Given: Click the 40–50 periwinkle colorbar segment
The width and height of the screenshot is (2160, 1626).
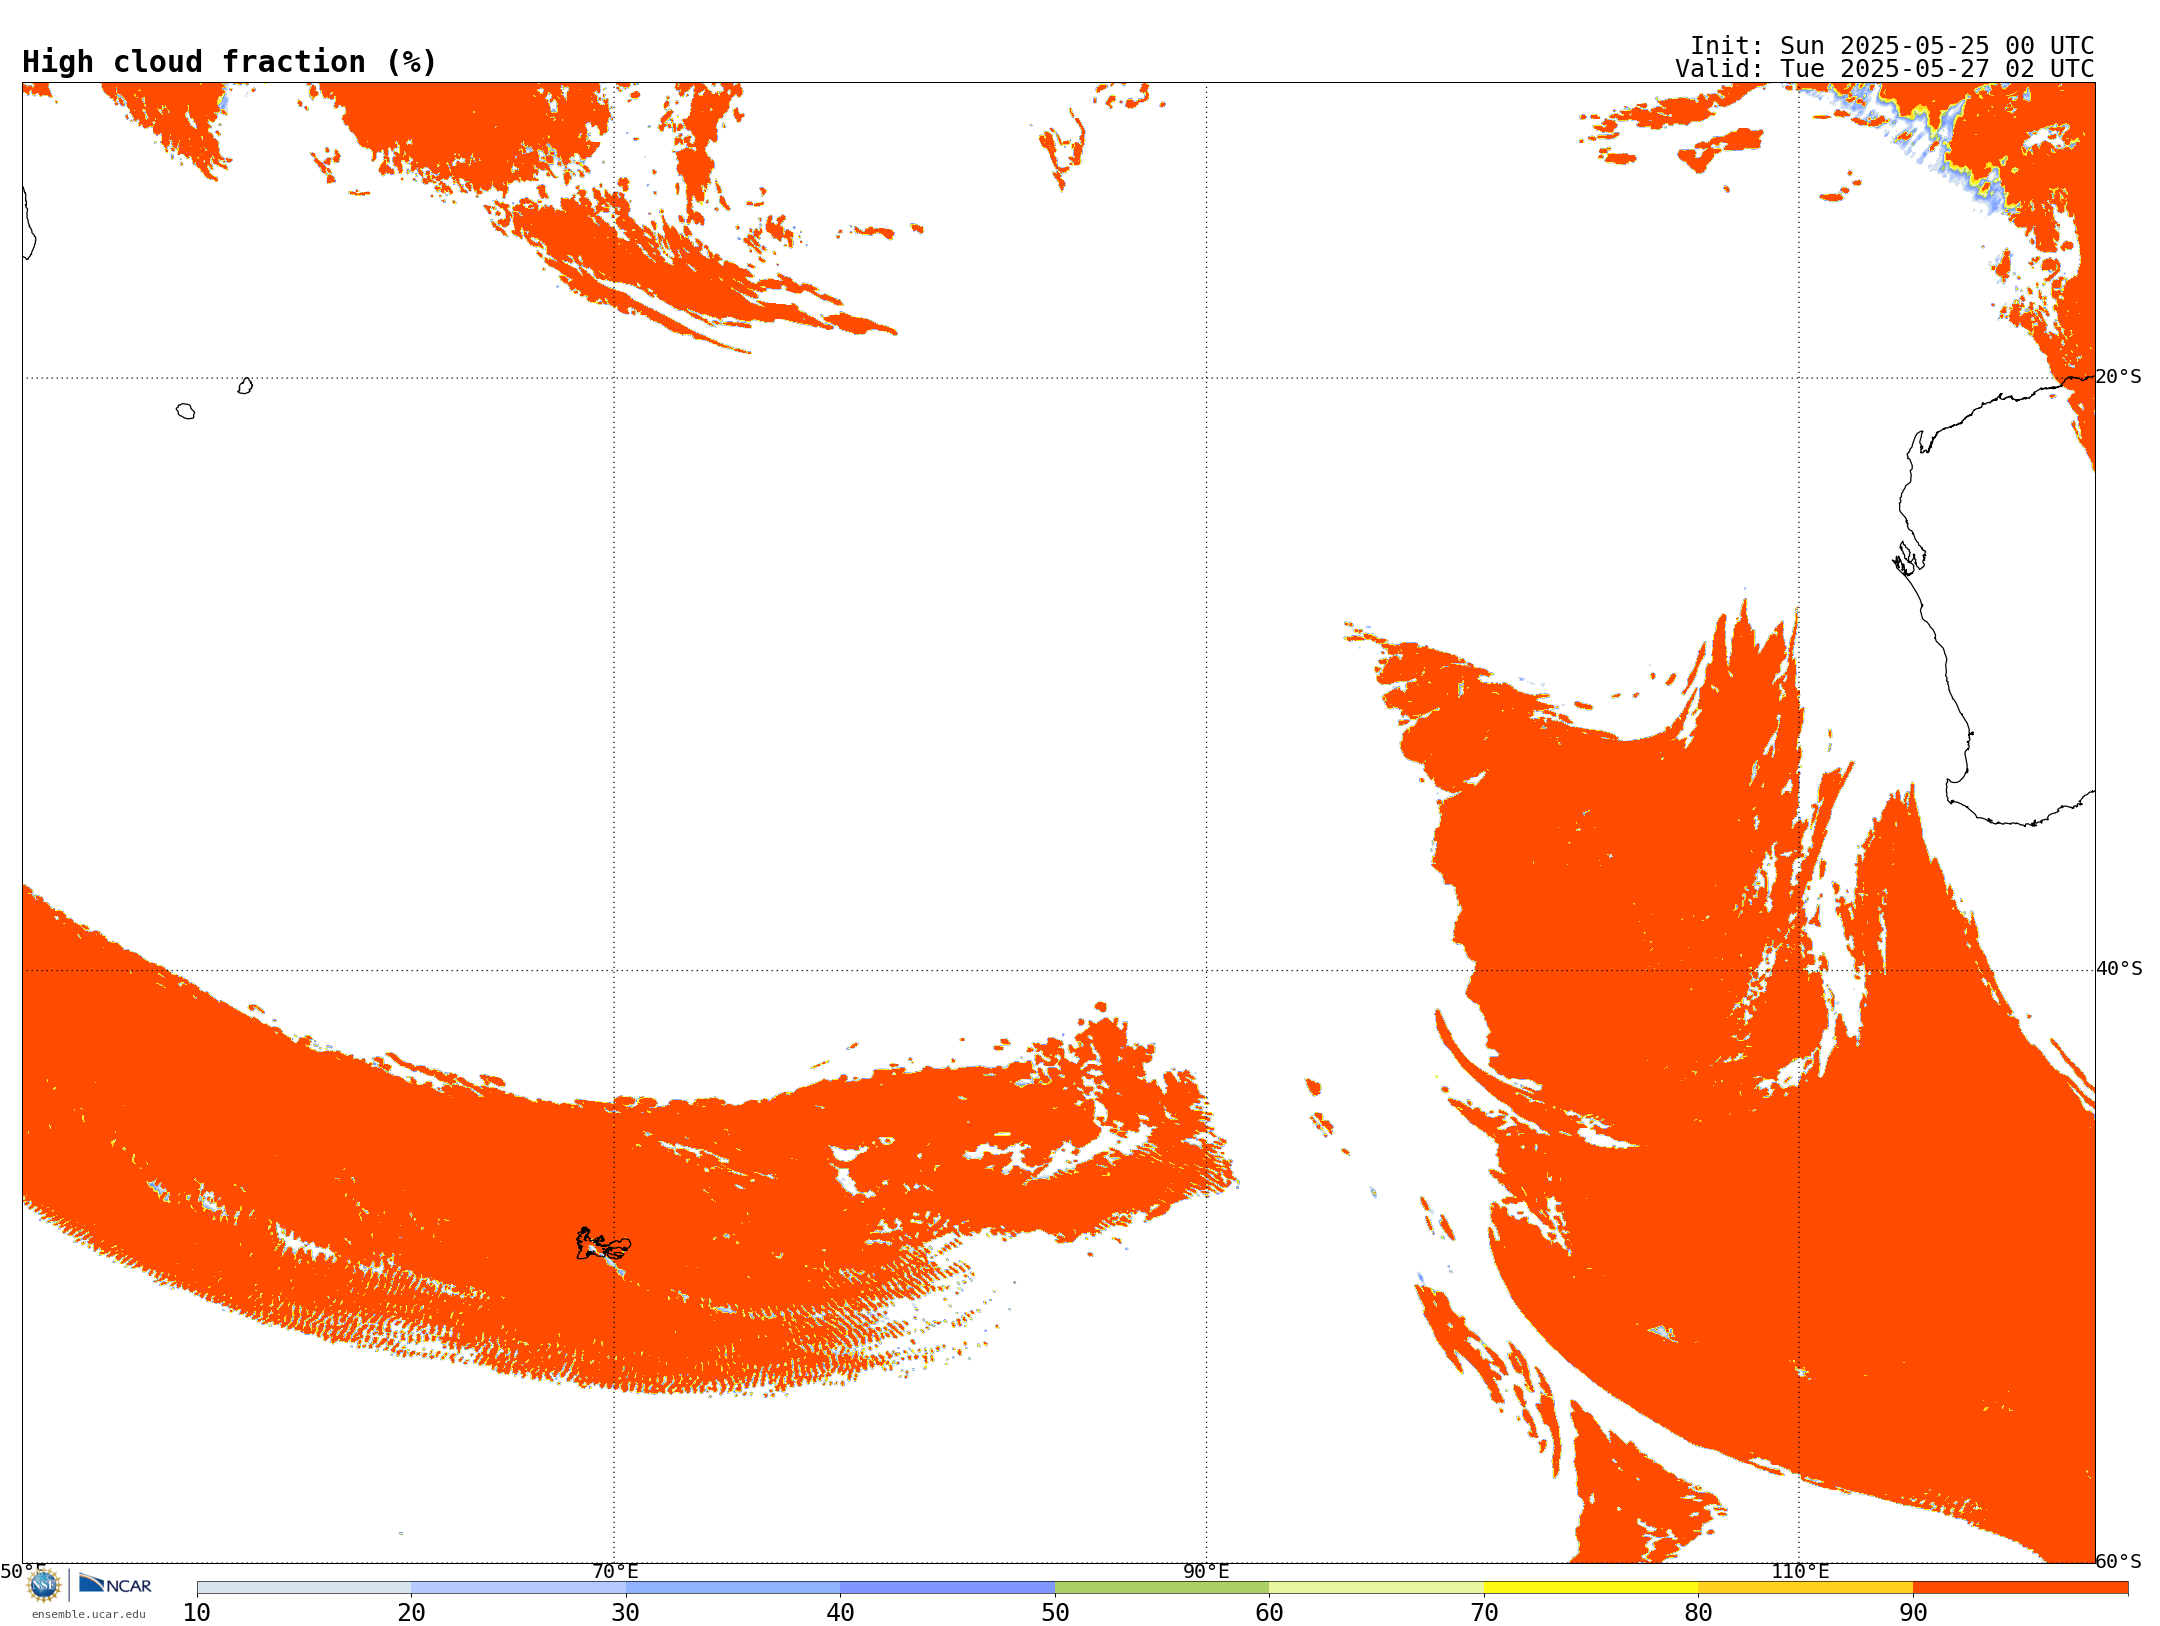Looking at the screenshot, I should point(947,1588).
